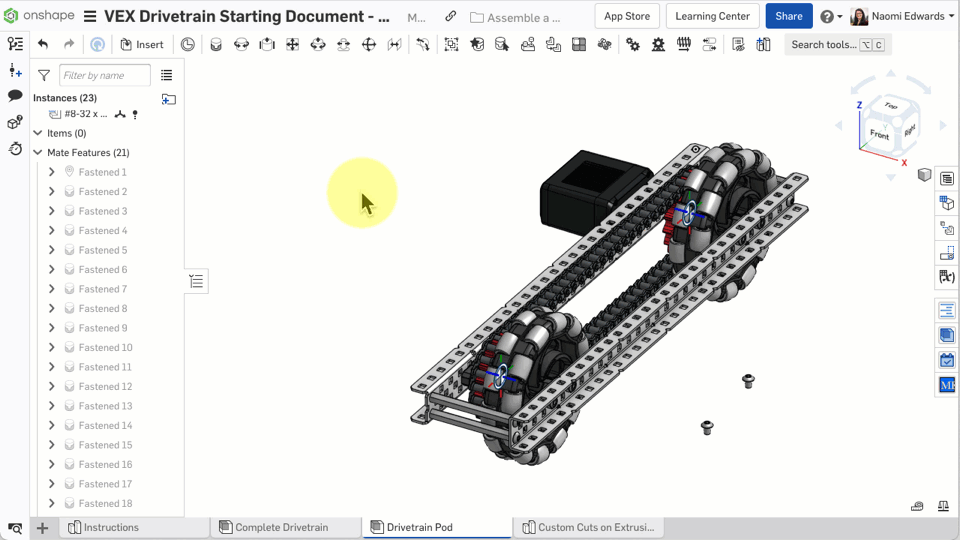This screenshot has width=960, height=540.
Task: Select the Fastened mate tool icon
Action: pyautogui.click(x=215, y=44)
